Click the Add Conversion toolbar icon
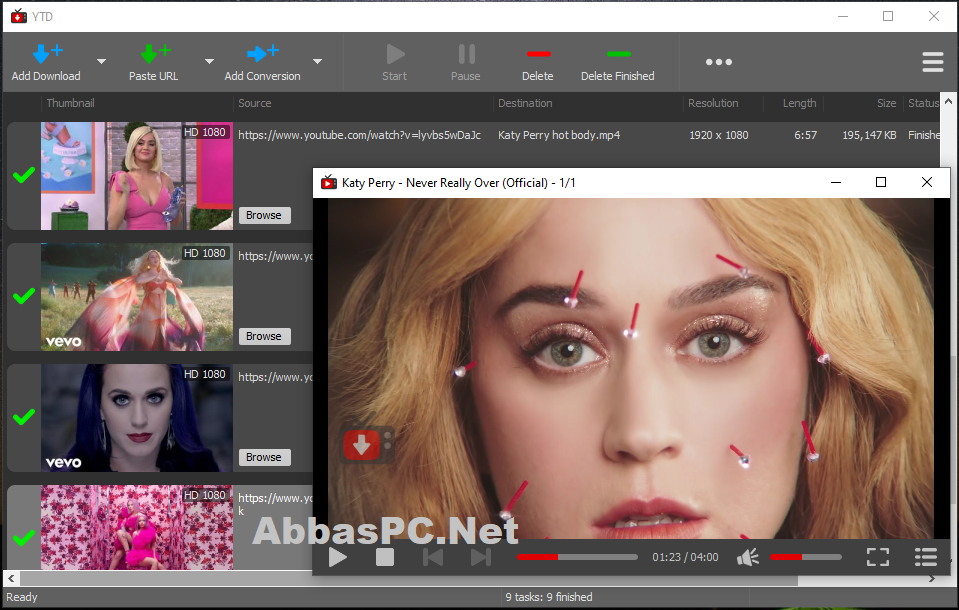Viewport: 959px width, 610px height. [262, 54]
